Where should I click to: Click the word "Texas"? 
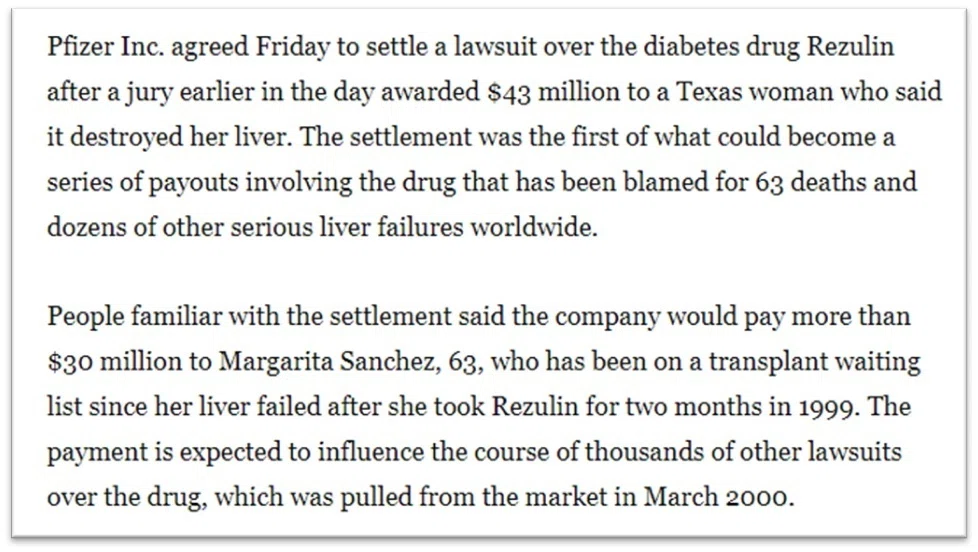(x=709, y=92)
